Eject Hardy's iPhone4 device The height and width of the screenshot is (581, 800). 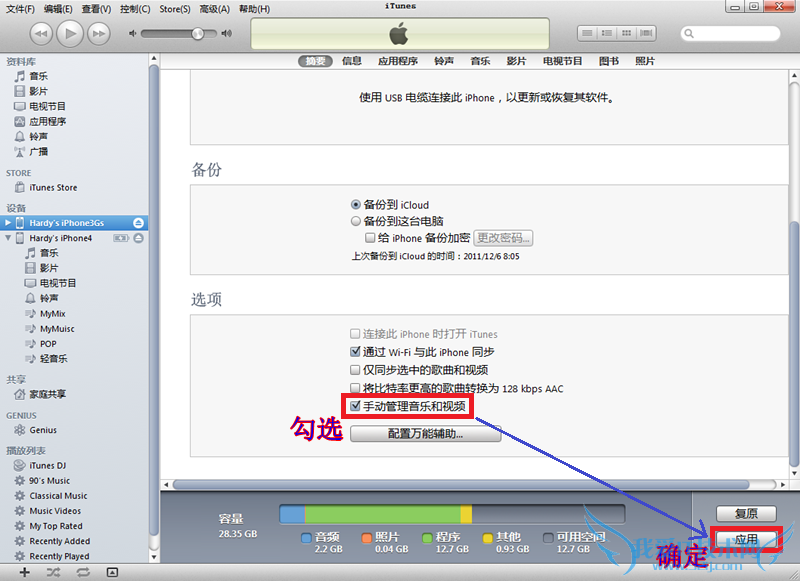click(x=139, y=238)
